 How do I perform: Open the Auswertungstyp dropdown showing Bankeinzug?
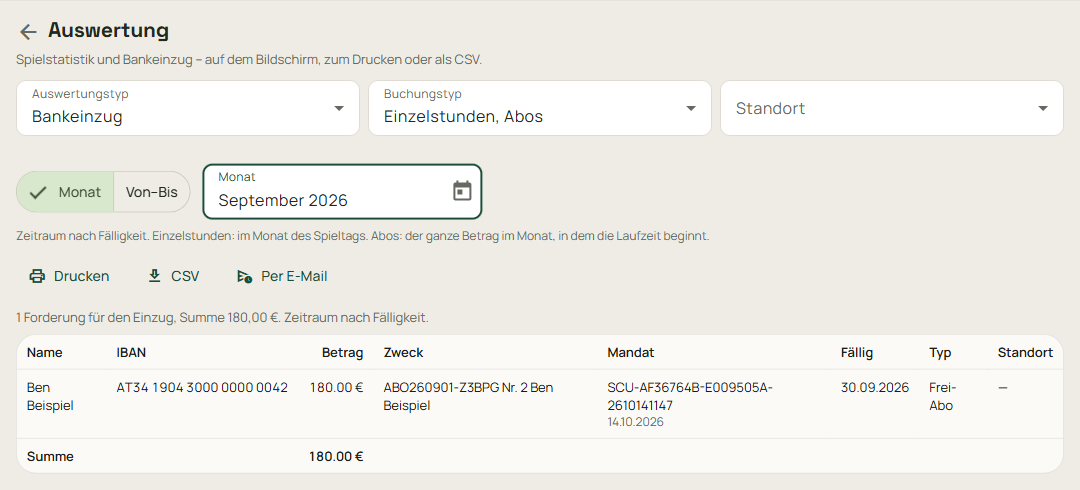tap(188, 108)
